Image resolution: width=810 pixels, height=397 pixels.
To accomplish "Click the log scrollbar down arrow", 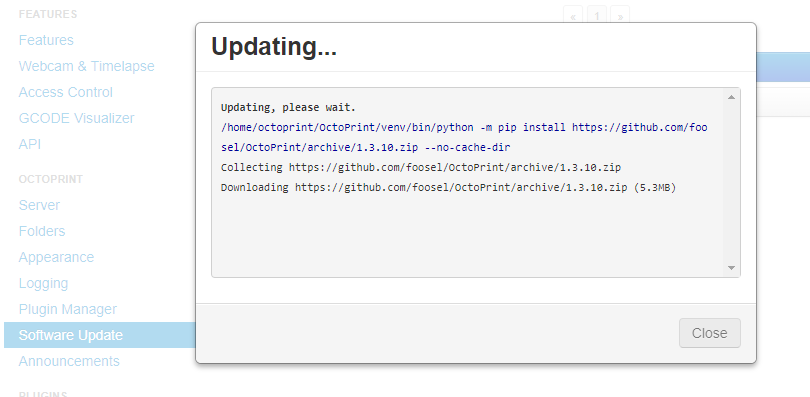I will [731, 267].
